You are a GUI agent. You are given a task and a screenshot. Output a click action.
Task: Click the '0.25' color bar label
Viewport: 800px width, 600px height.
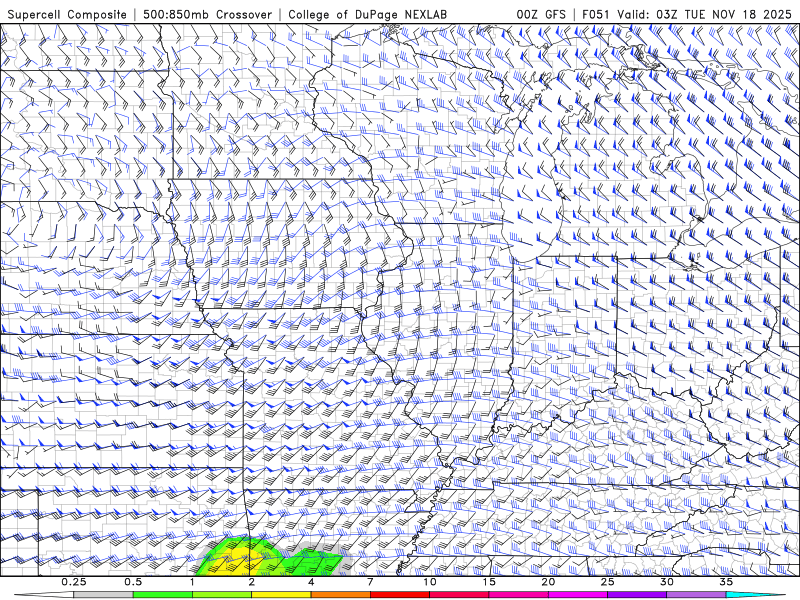click(74, 582)
